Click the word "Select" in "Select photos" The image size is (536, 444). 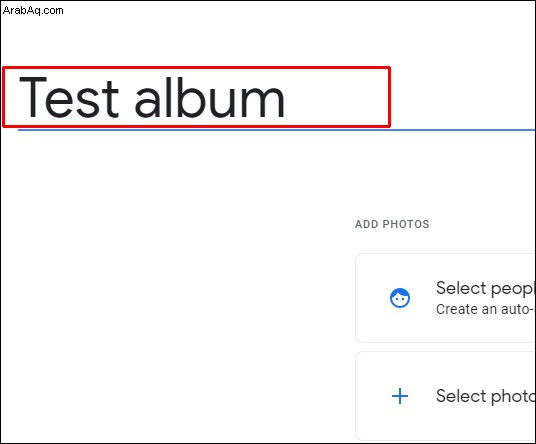pos(461,396)
